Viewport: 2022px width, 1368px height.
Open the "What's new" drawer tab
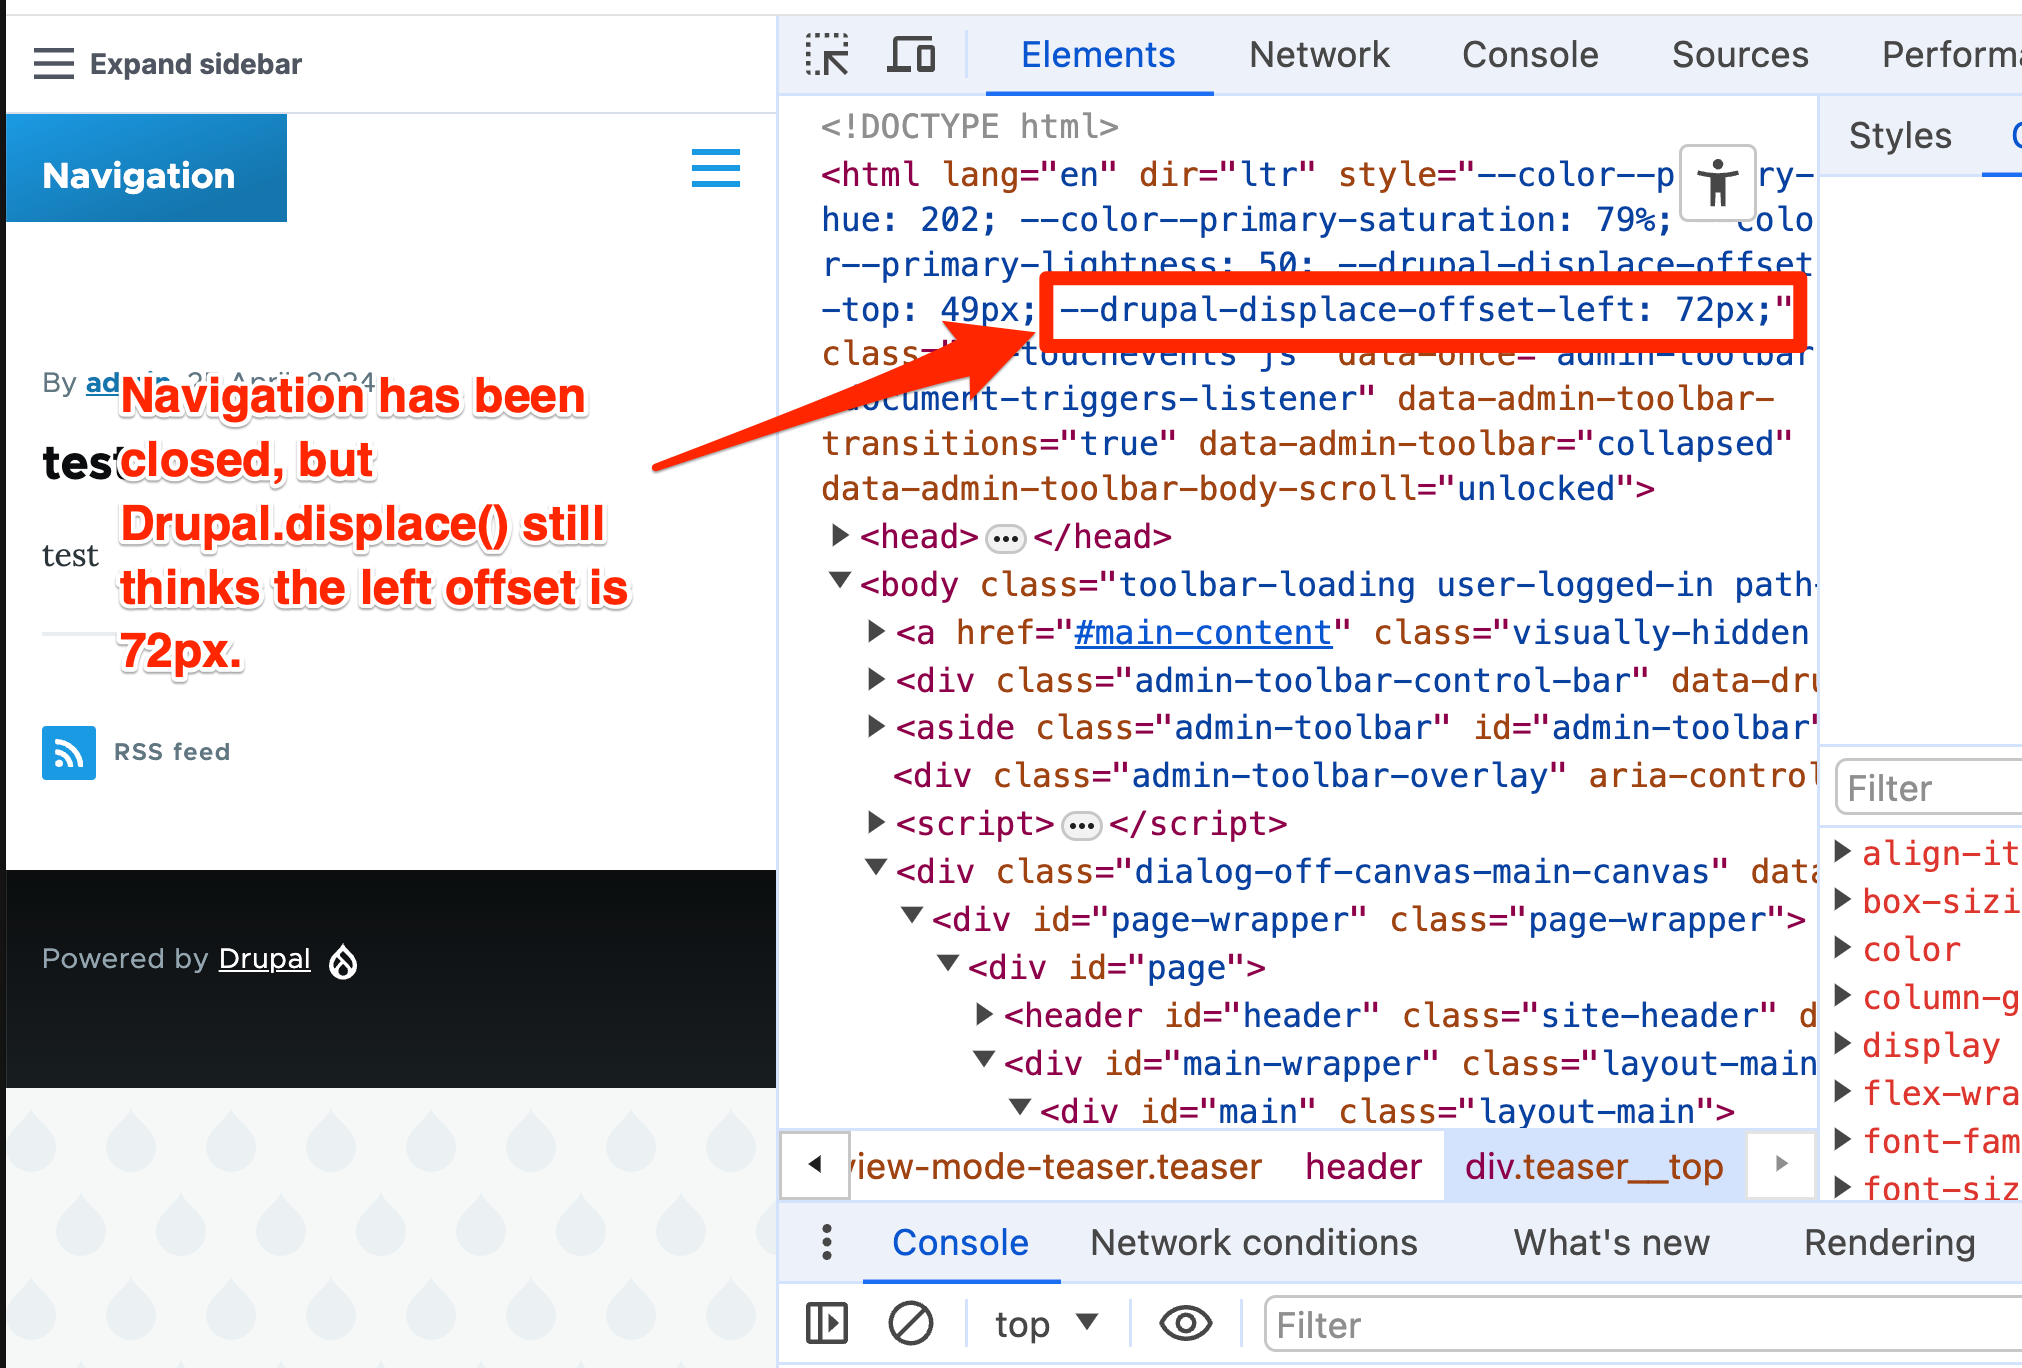pyautogui.click(x=1611, y=1242)
